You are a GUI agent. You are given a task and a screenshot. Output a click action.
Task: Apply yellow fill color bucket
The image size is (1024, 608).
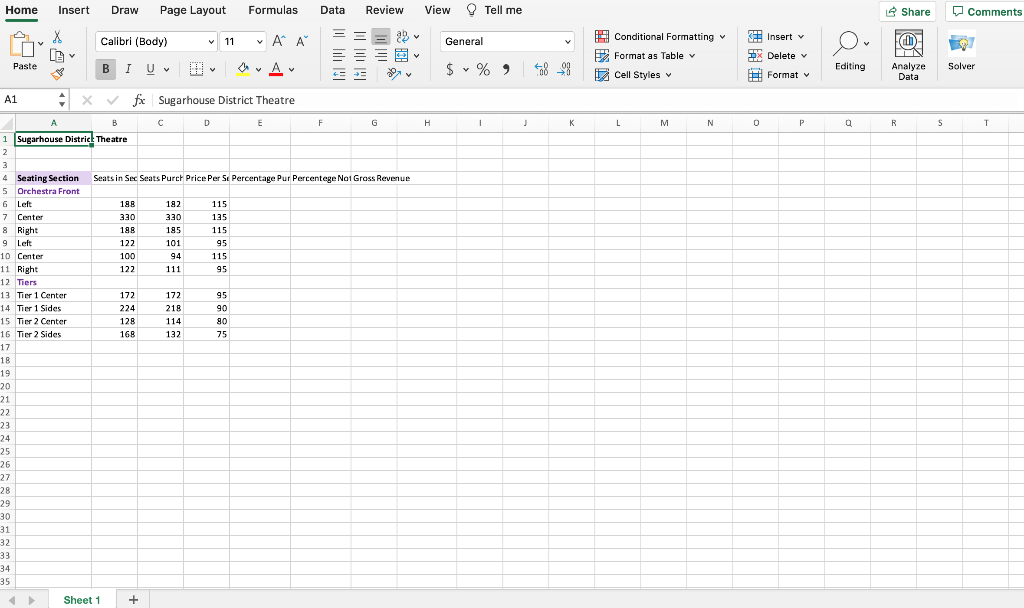pyautogui.click(x=243, y=69)
